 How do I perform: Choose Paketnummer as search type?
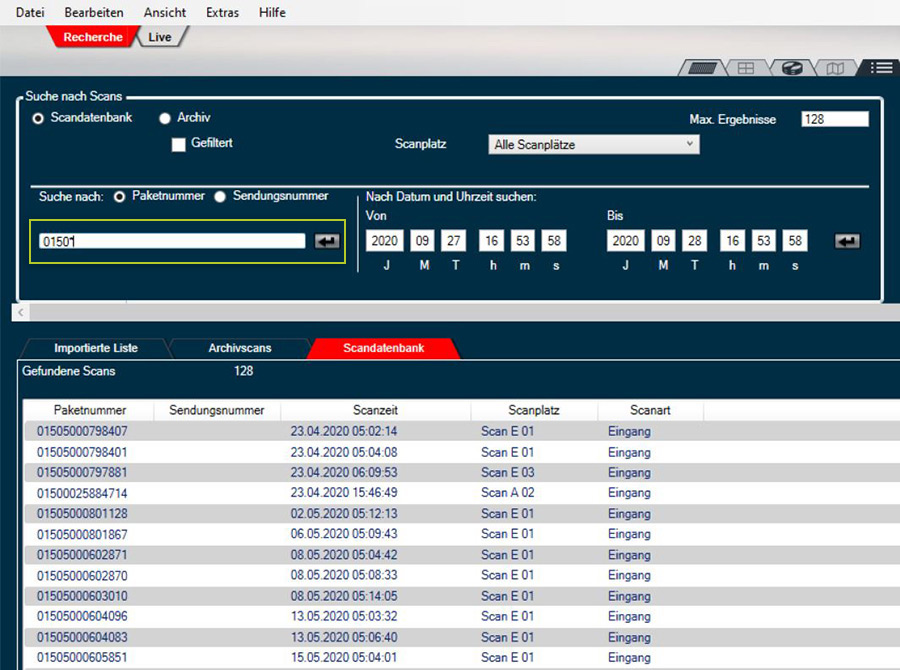coord(119,197)
